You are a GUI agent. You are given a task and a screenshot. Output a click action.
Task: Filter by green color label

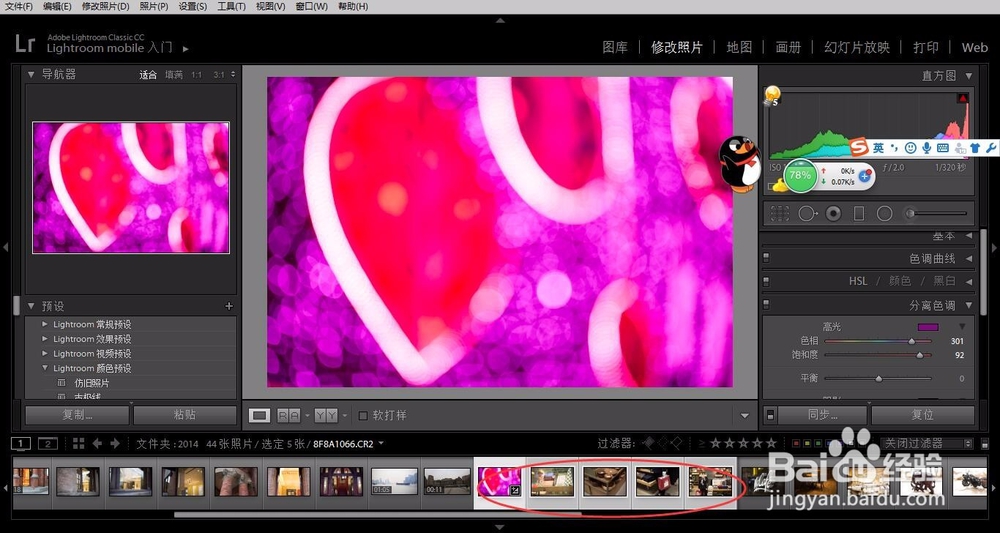[x=816, y=443]
